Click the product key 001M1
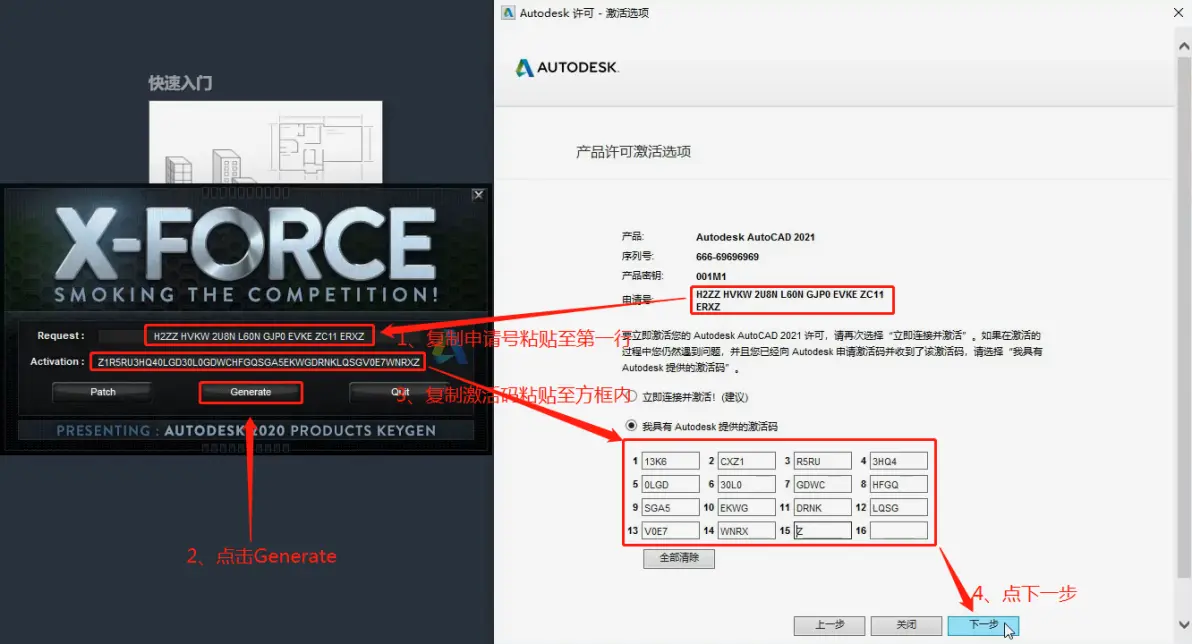Image resolution: width=1192 pixels, height=644 pixels. click(711, 276)
